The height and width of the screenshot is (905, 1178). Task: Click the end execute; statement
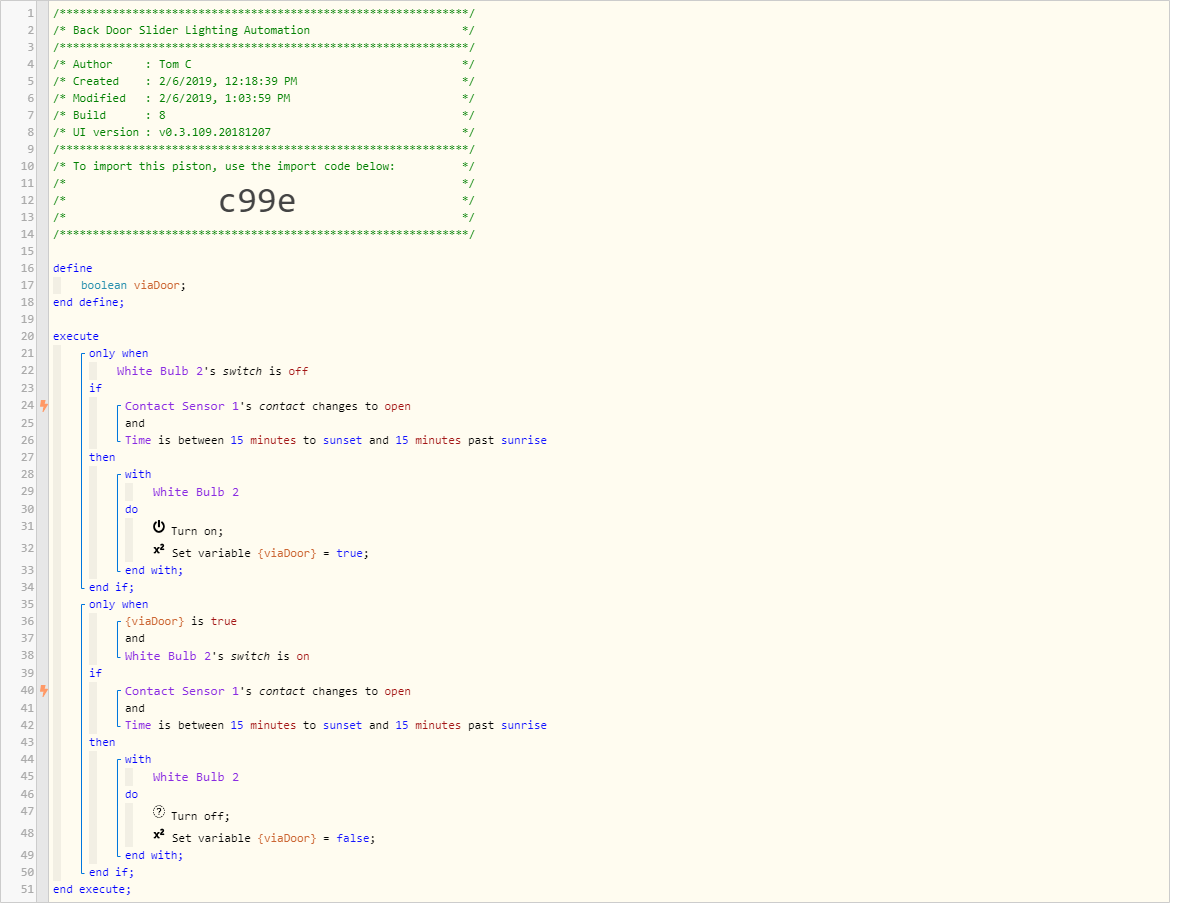click(x=92, y=889)
